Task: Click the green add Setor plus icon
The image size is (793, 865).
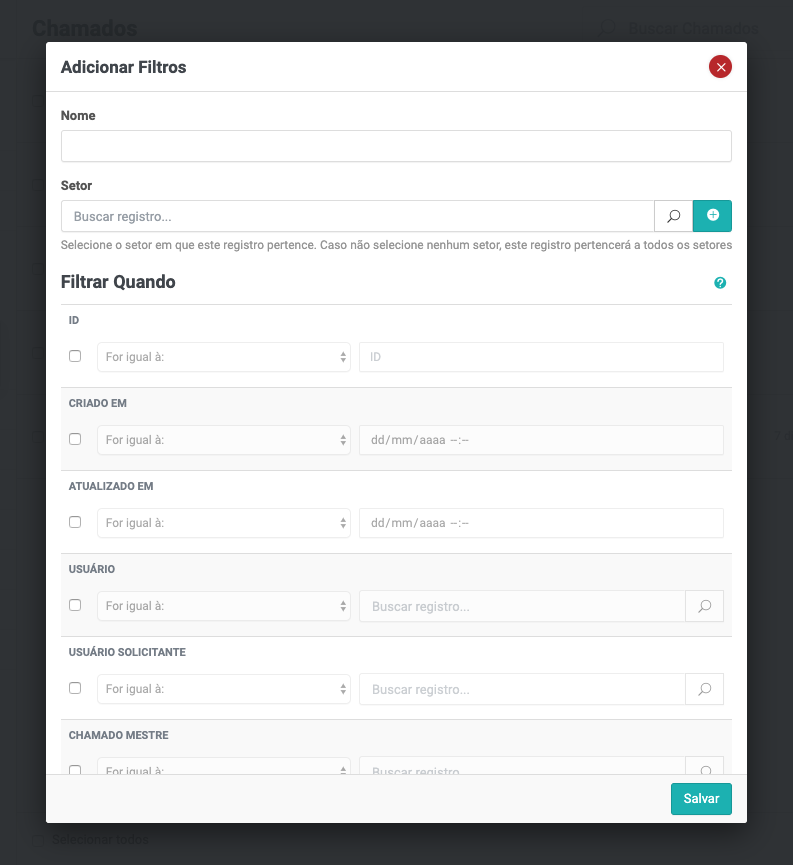Action: (x=712, y=216)
